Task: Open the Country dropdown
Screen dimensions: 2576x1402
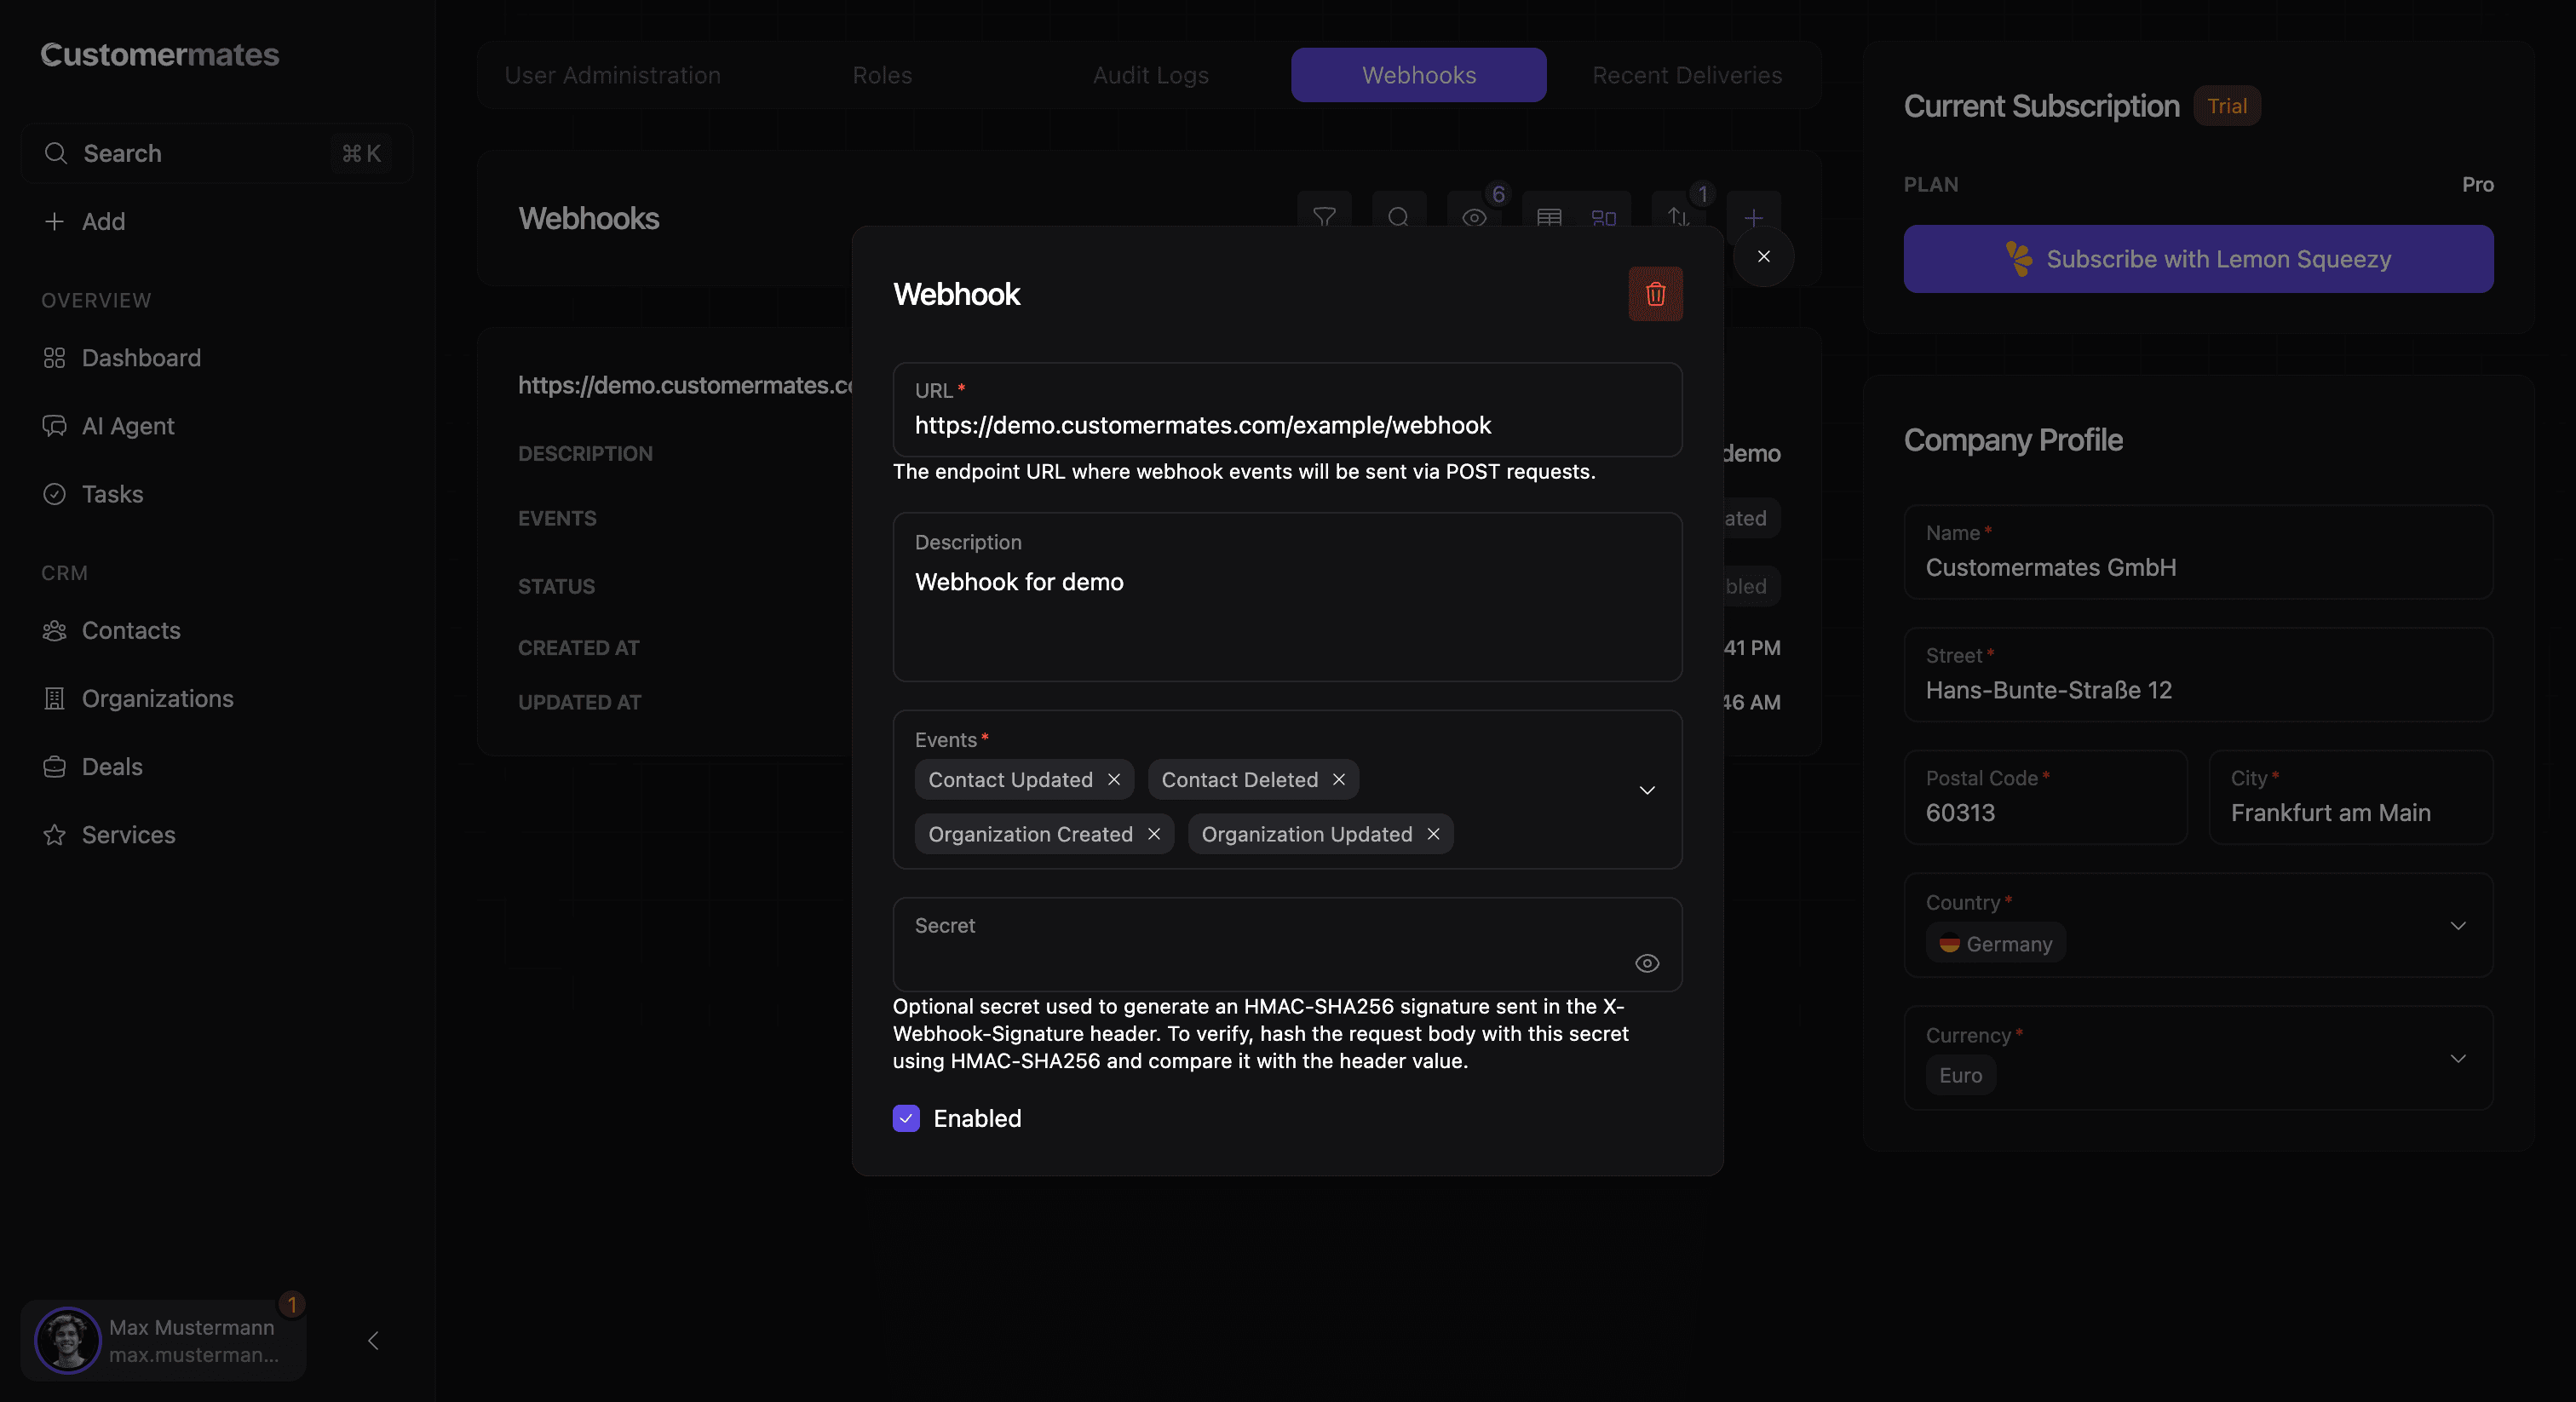Action: tap(2457, 926)
